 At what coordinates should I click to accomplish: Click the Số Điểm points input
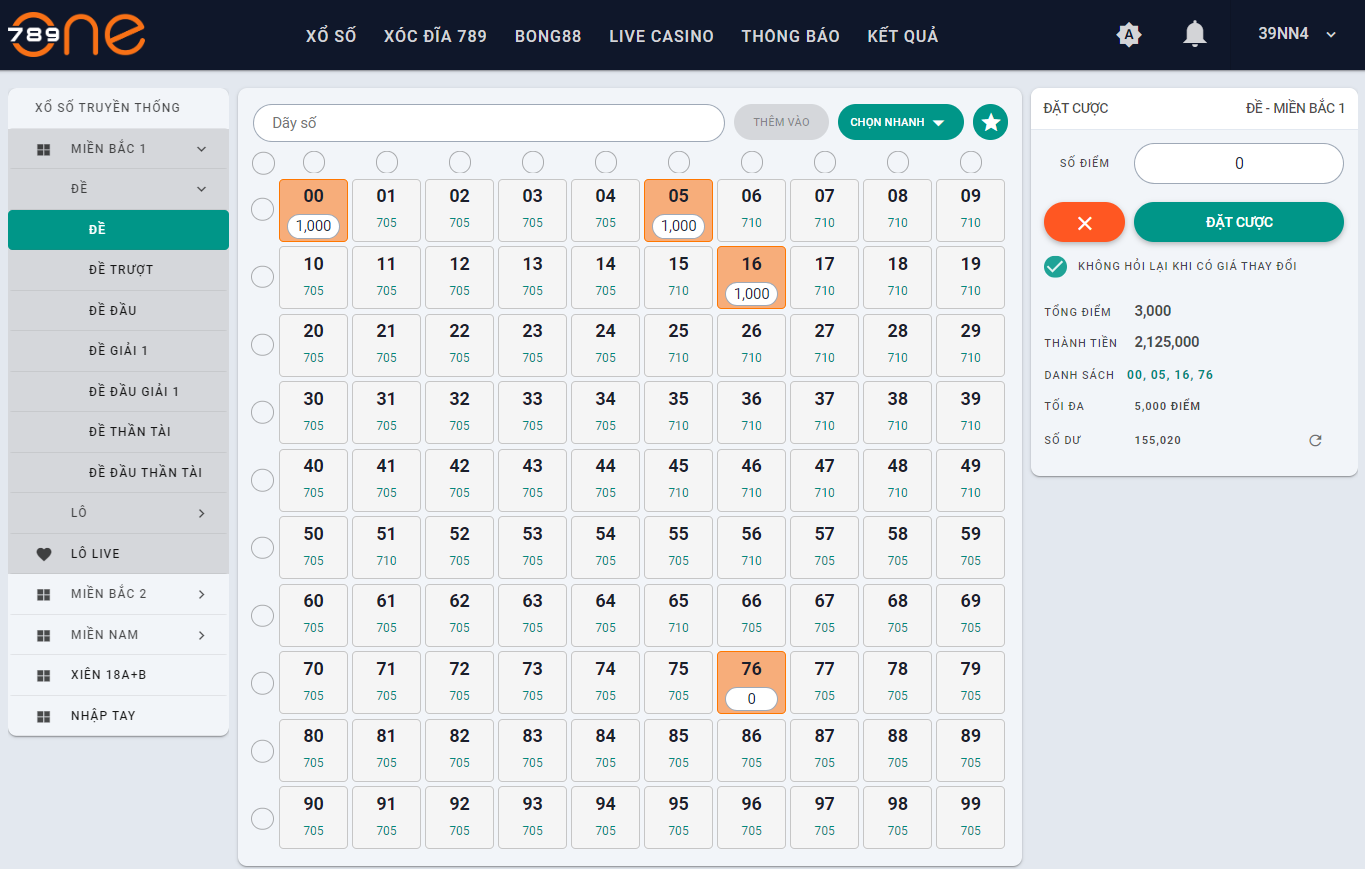(x=1239, y=164)
